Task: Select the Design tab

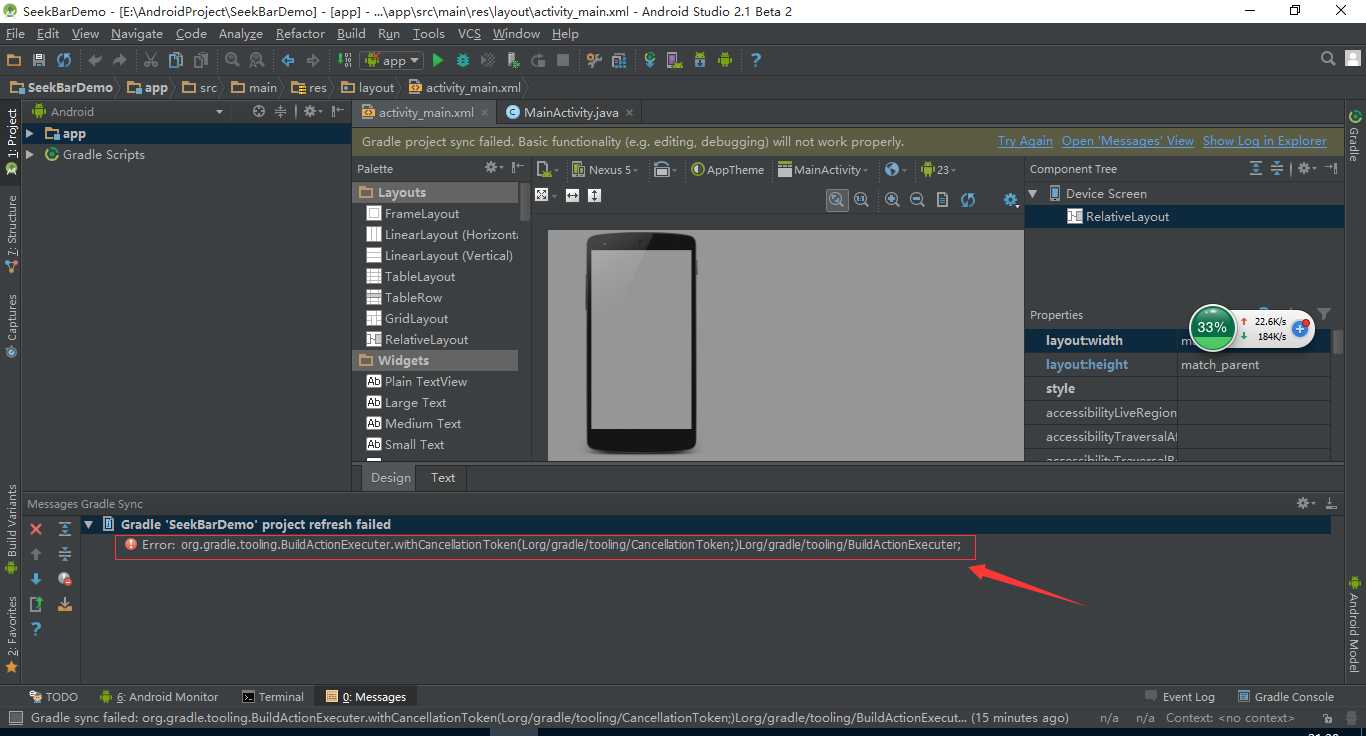Action: click(x=391, y=478)
